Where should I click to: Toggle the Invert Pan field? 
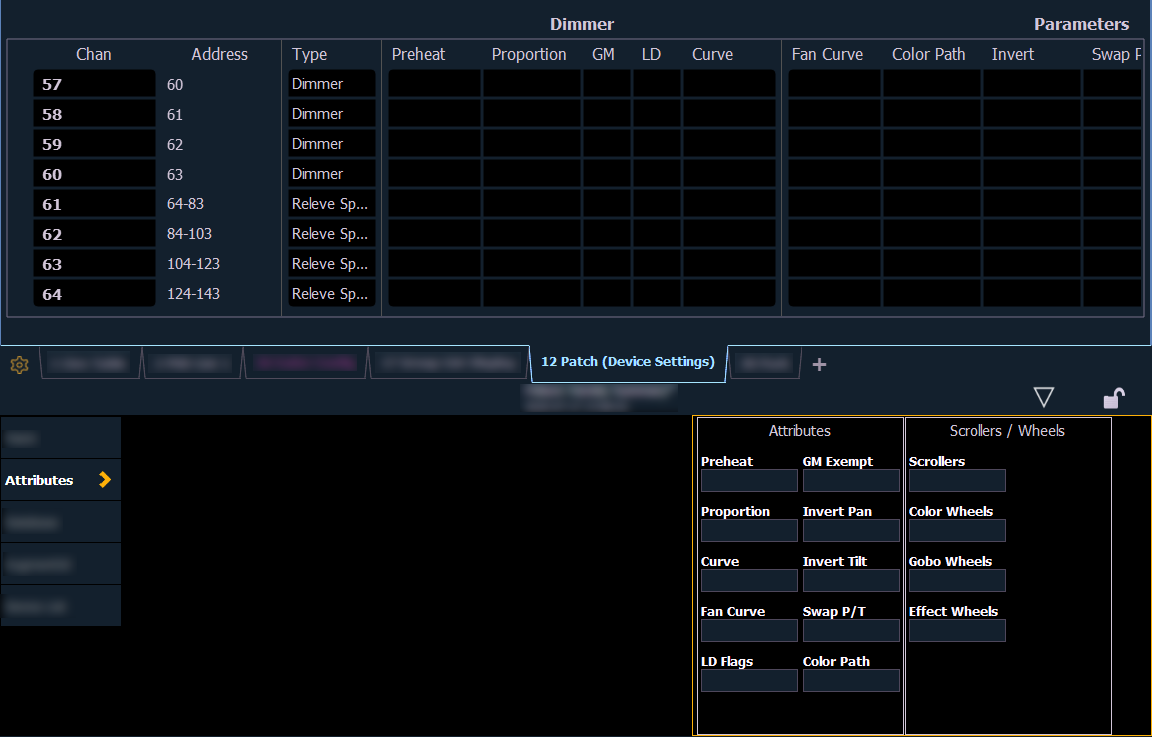pos(851,531)
